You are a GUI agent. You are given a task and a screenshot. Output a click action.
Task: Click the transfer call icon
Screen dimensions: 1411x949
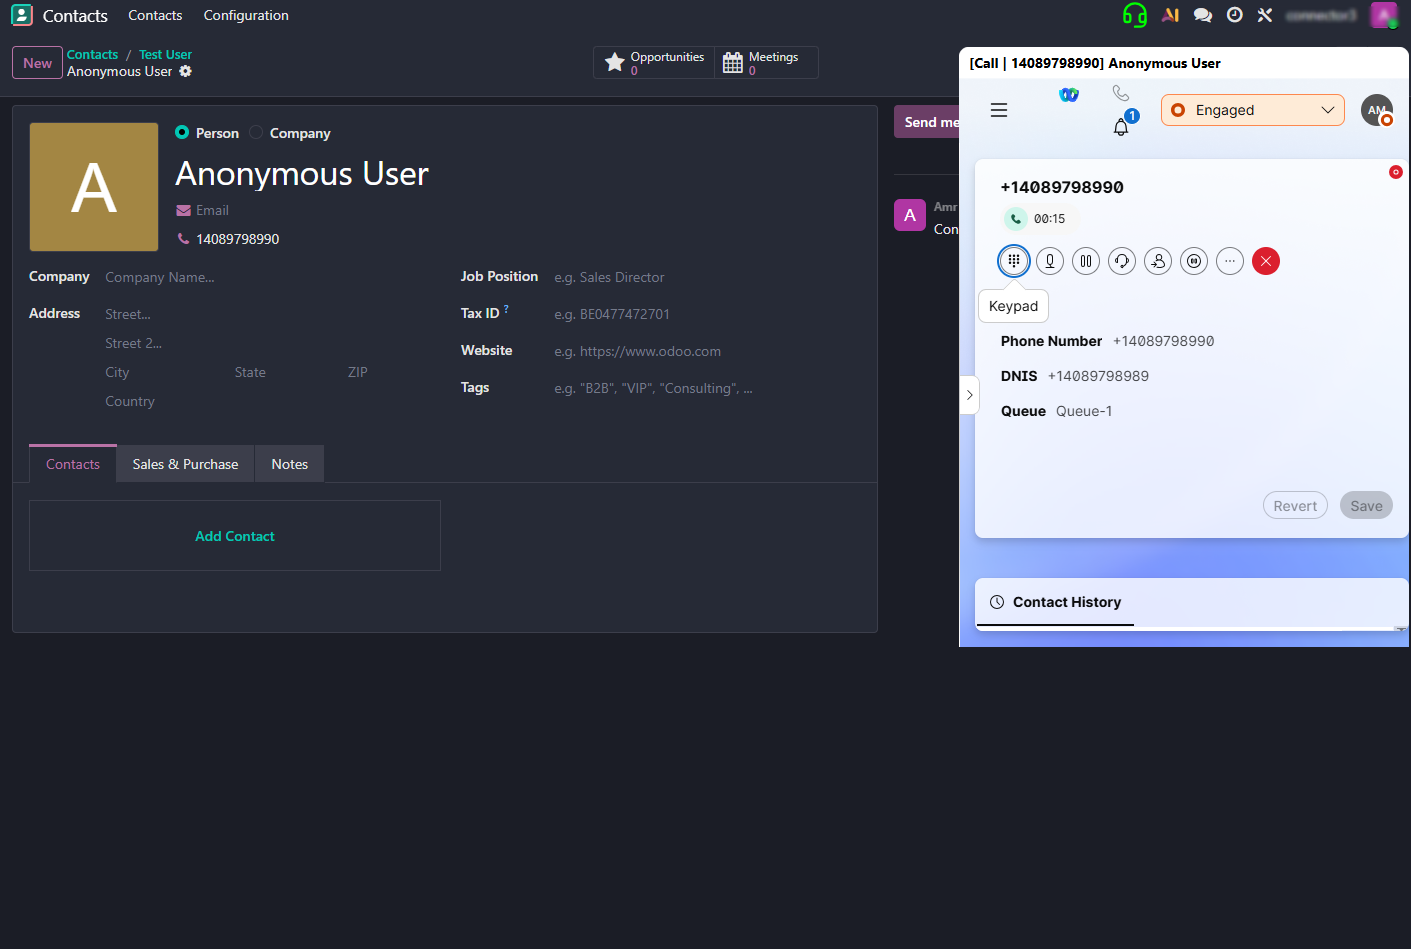[1157, 261]
